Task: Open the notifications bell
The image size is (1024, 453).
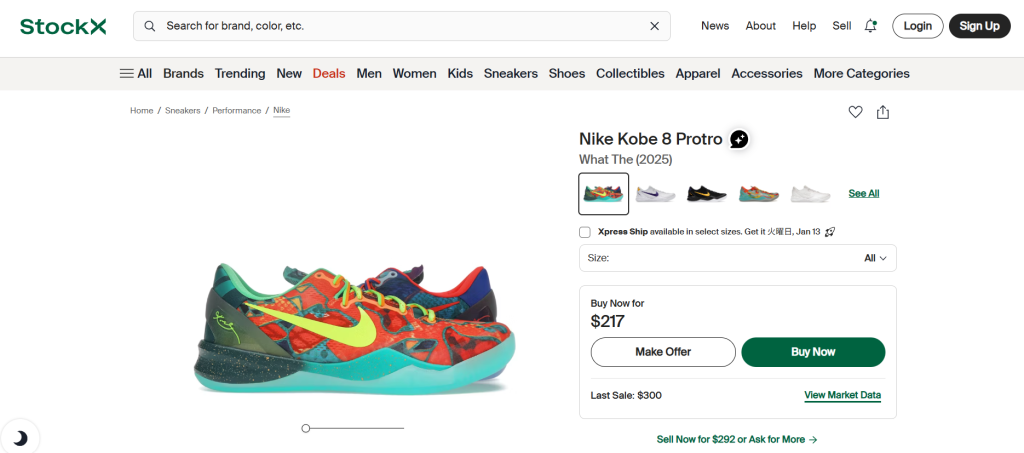Action: (x=870, y=26)
